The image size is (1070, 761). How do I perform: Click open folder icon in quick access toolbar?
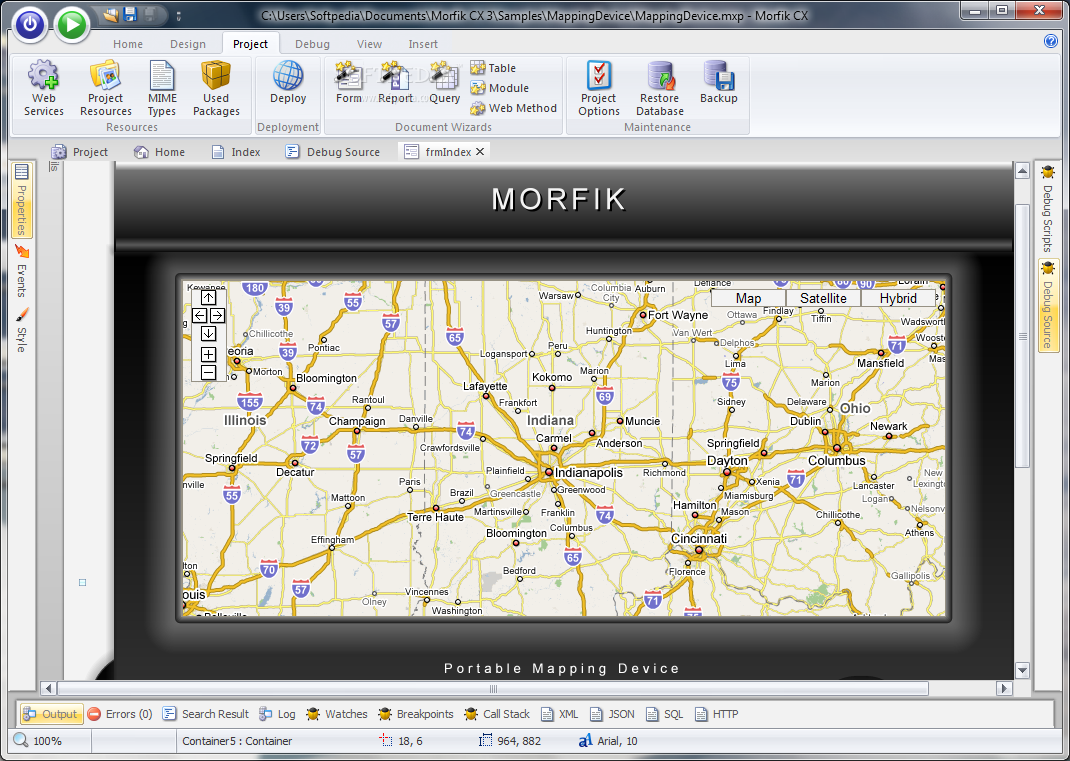tap(111, 14)
